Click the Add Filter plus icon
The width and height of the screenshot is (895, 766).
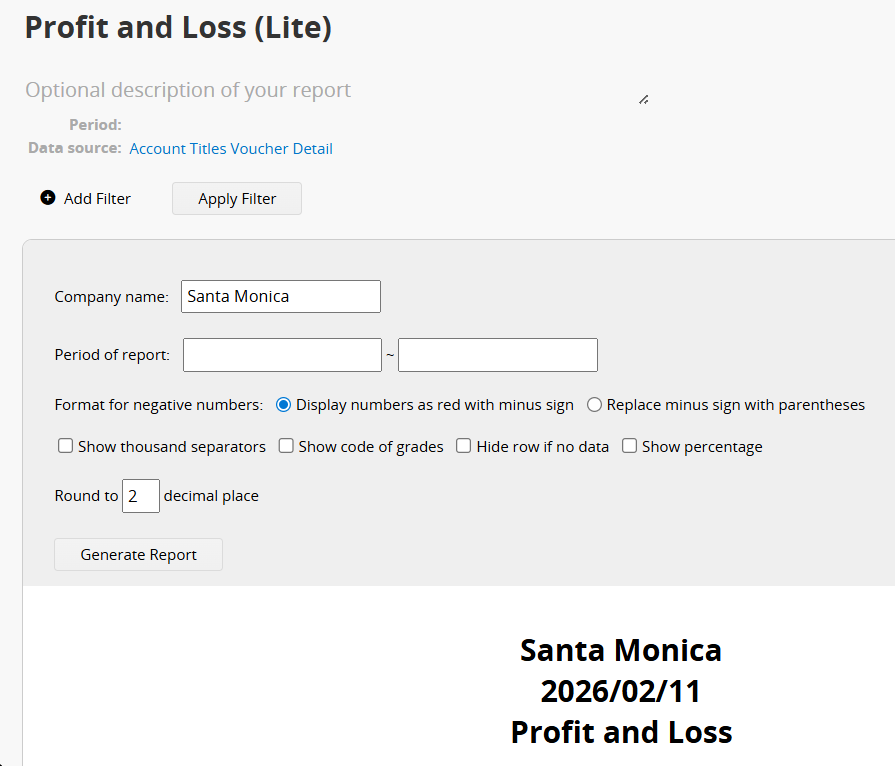tap(48, 198)
